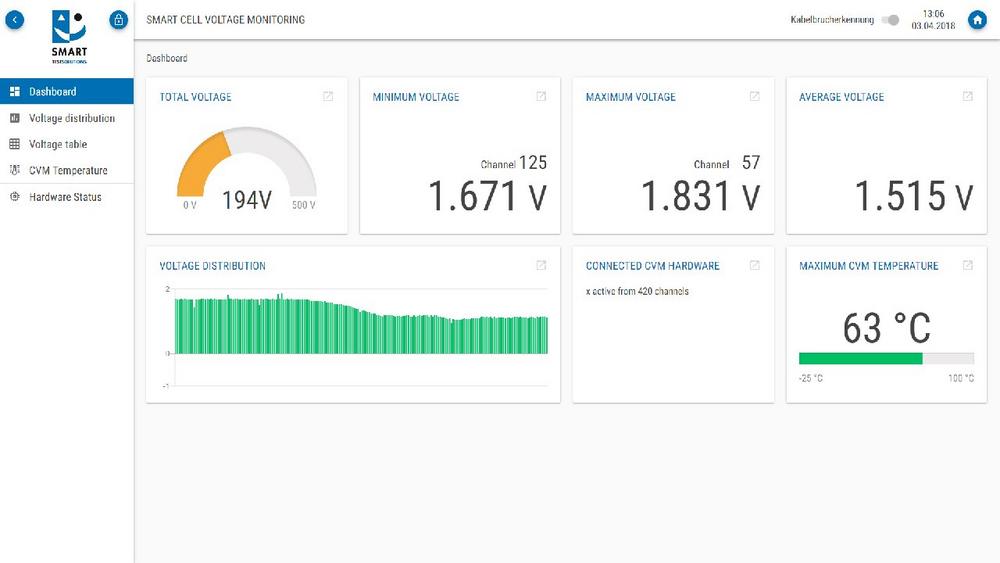Select Dashboard in the sidebar

coord(52,92)
